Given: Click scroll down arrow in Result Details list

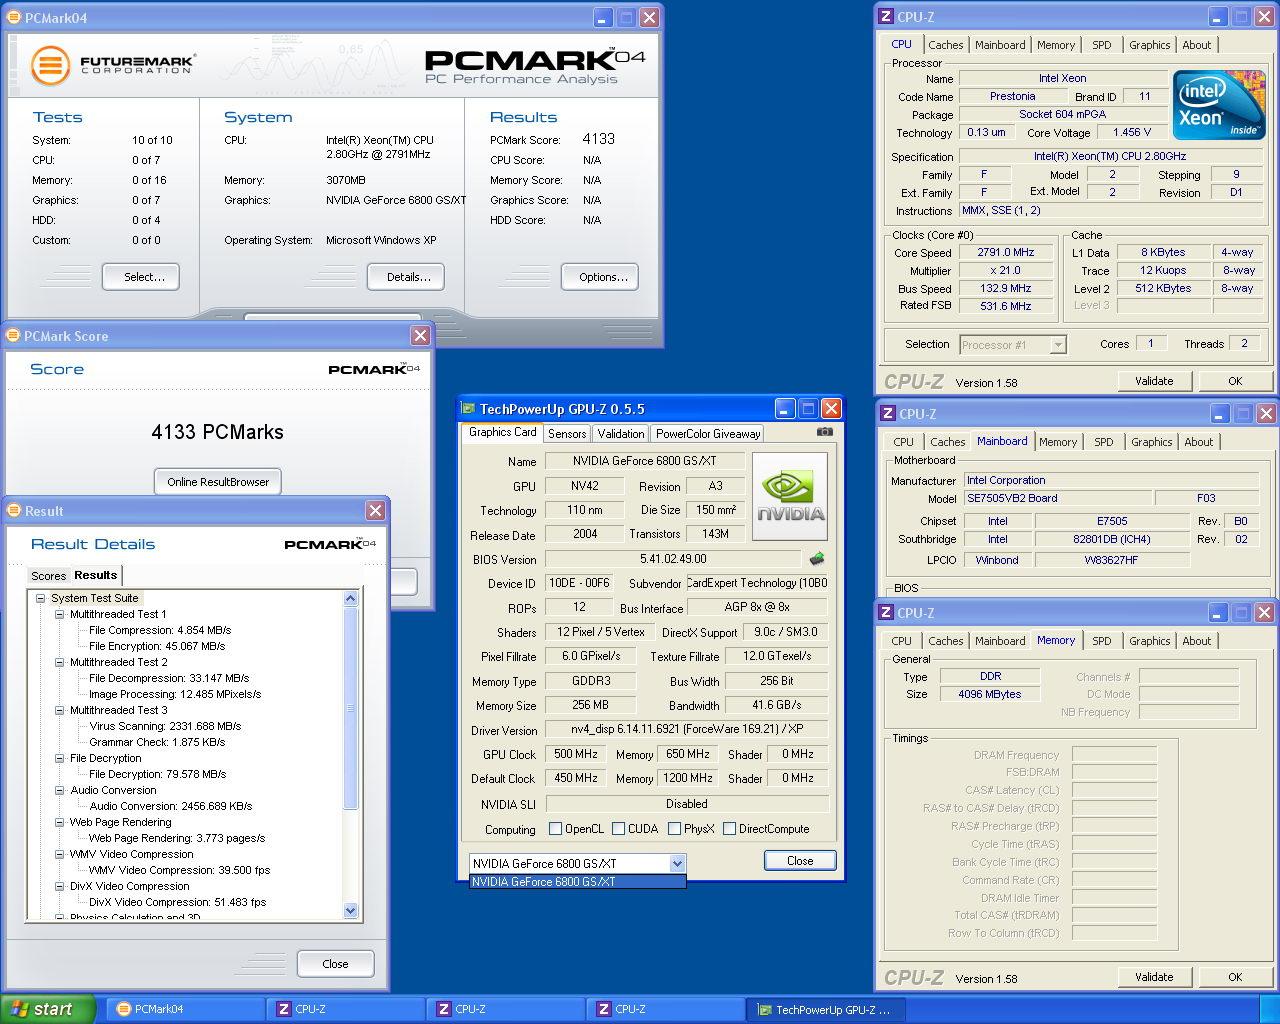Looking at the screenshot, I should tap(350, 911).
